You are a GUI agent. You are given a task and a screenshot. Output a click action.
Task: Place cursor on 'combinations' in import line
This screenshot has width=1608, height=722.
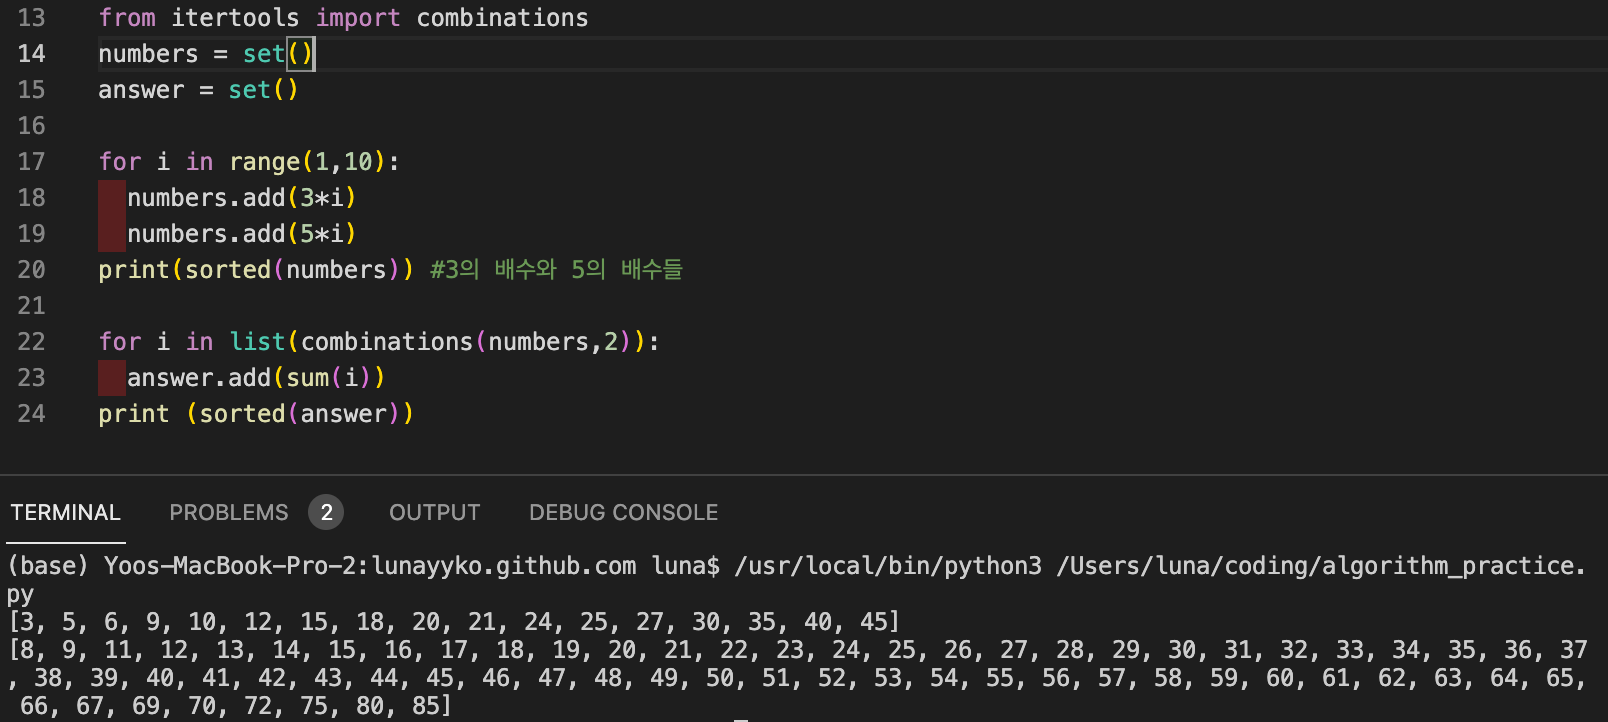click(502, 18)
